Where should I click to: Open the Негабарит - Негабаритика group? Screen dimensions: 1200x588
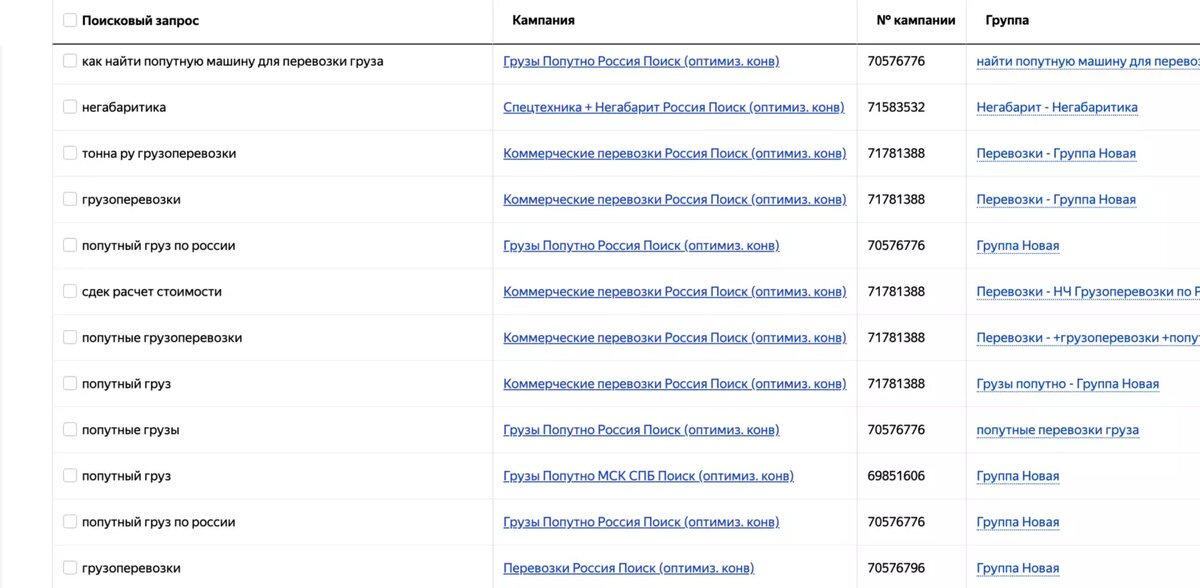coord(1057,107)
